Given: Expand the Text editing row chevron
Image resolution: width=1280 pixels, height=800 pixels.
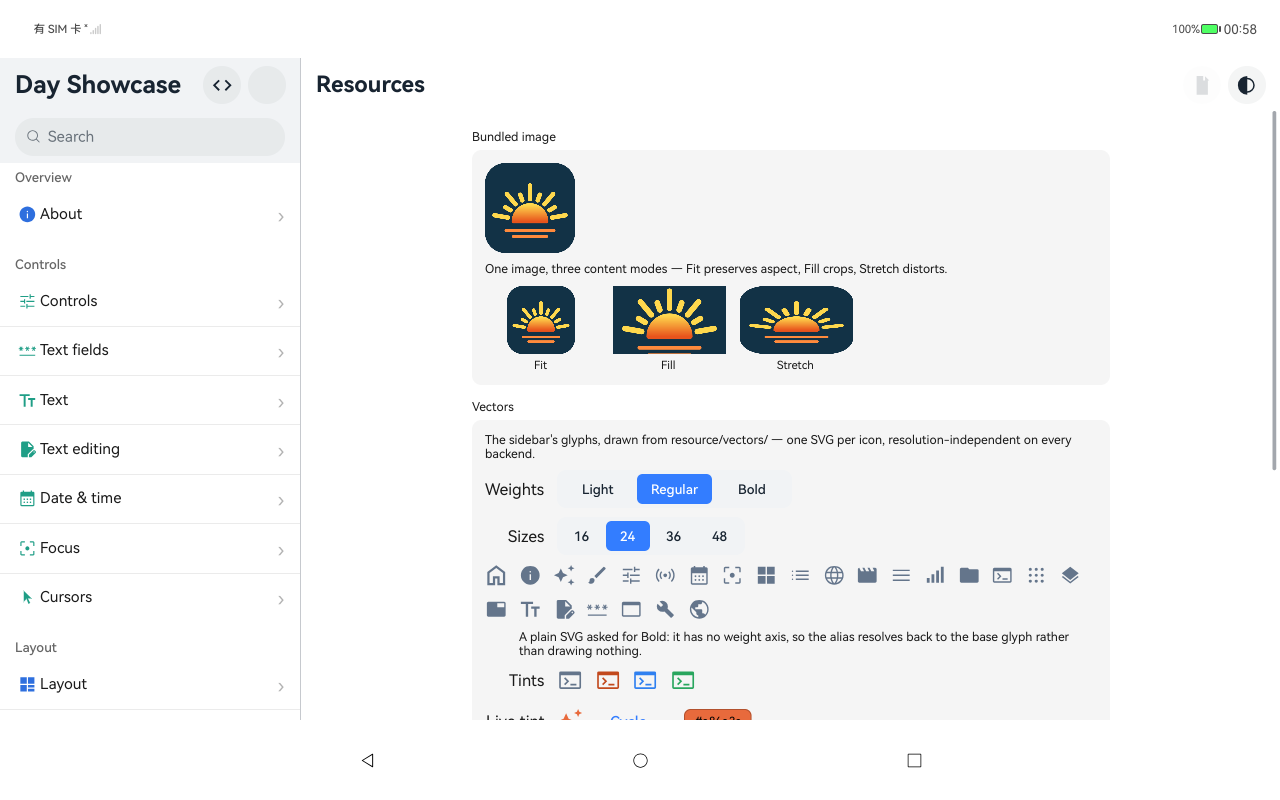Looking at the screenshot, I should tap(281, 451).
